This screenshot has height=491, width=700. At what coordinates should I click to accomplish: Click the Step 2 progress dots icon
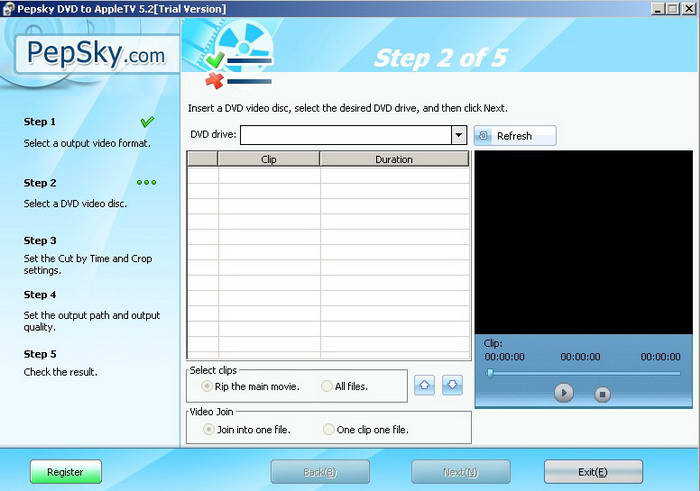pyautogui.click(x=146, y=182)
